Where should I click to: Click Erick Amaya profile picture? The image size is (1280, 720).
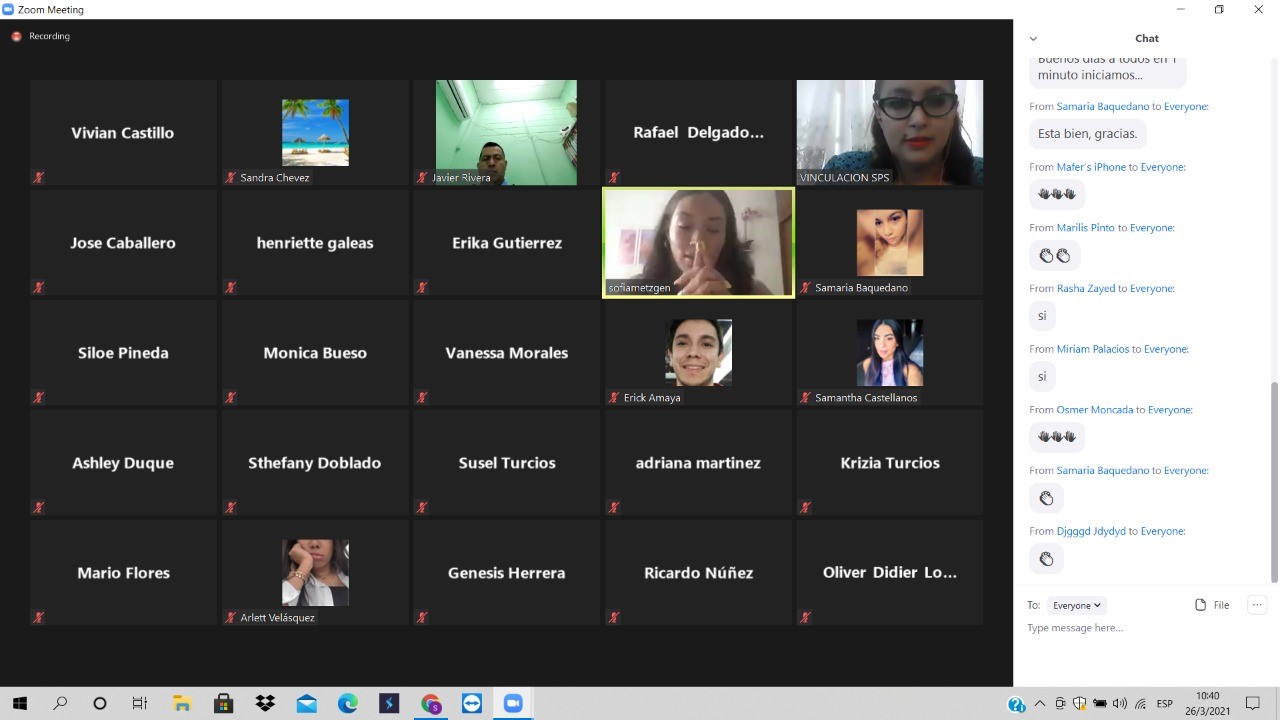(x=698, y=352)
